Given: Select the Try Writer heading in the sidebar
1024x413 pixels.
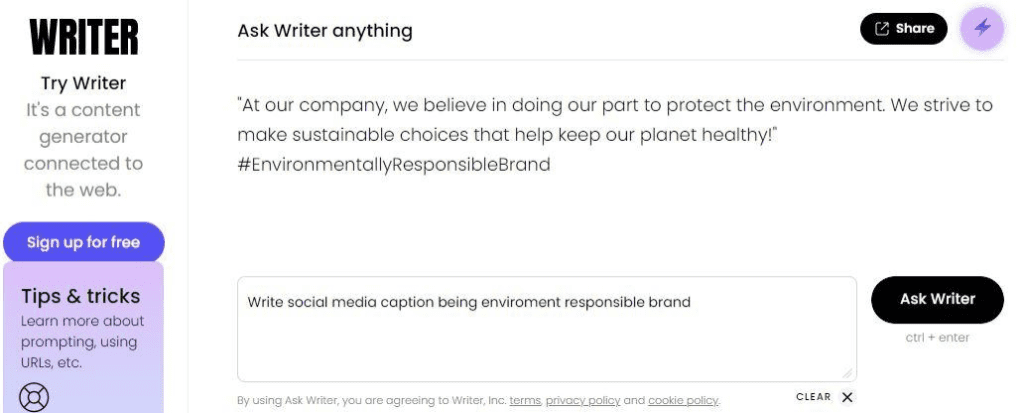Looking at the screenshot, I should tap(84, 83).
